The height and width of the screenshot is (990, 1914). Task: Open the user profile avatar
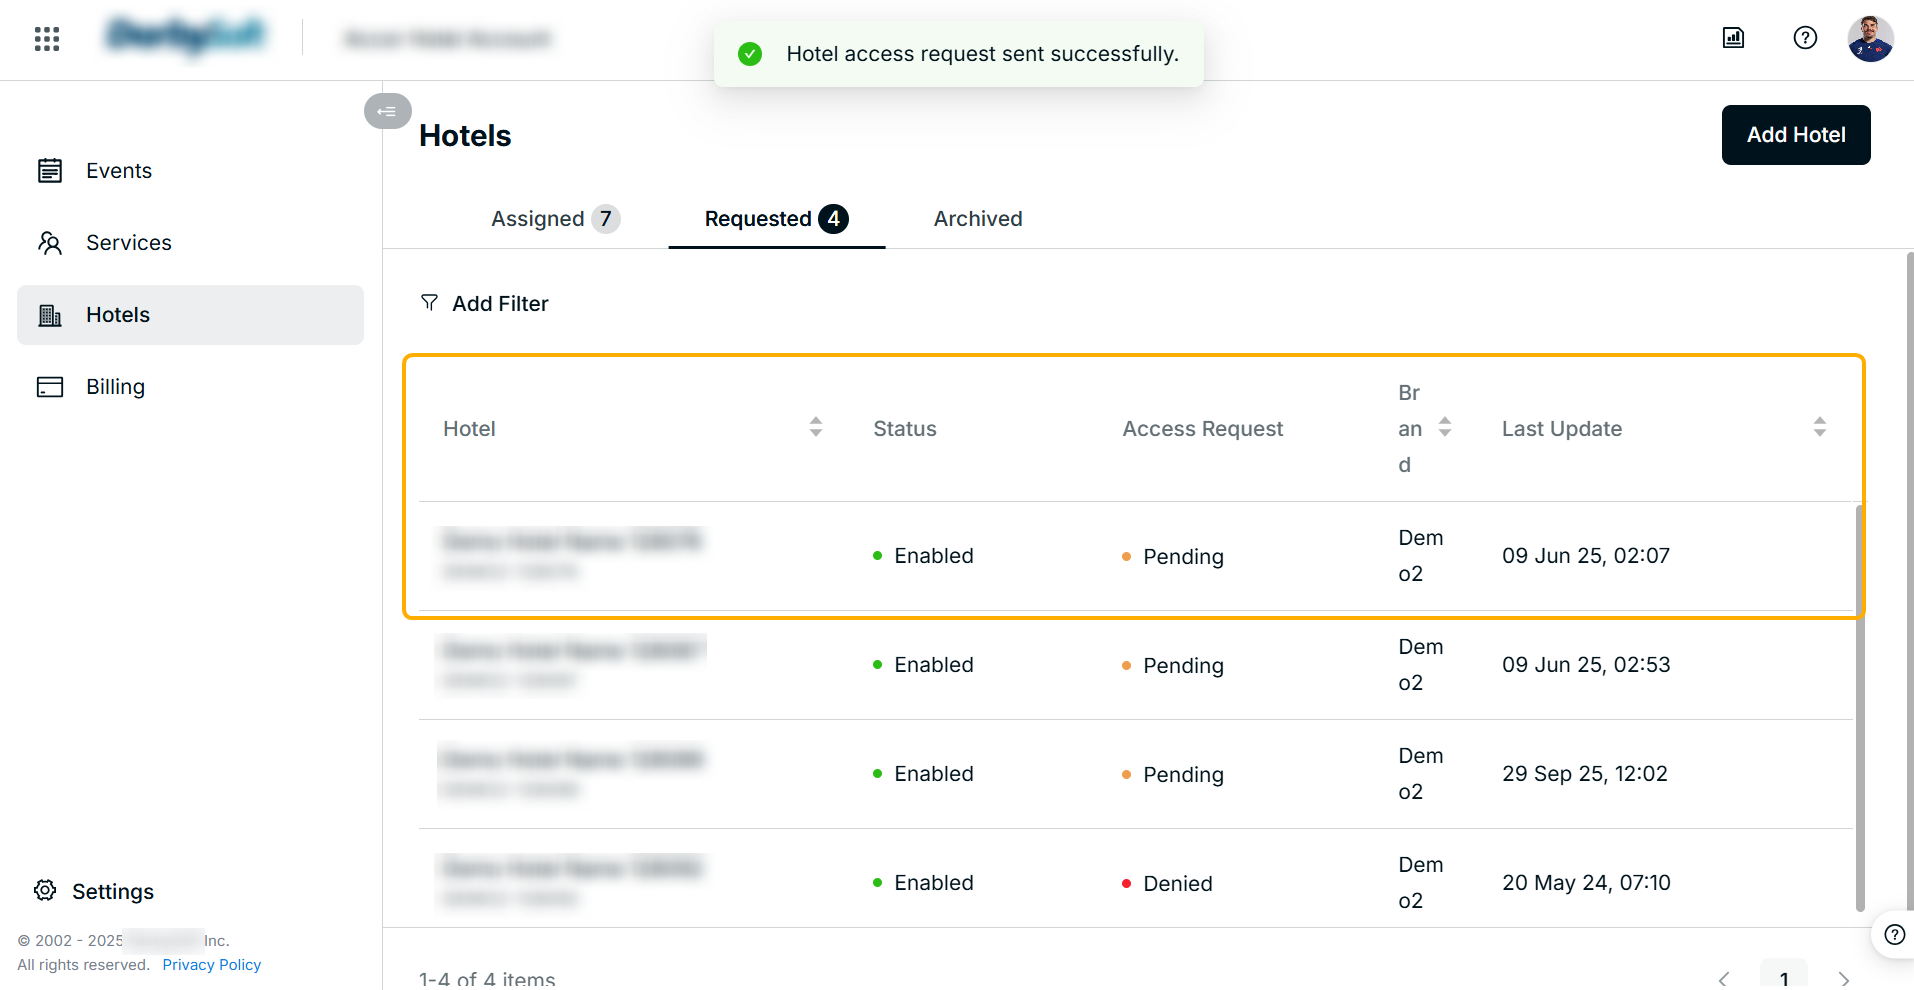click(1870, 39)
